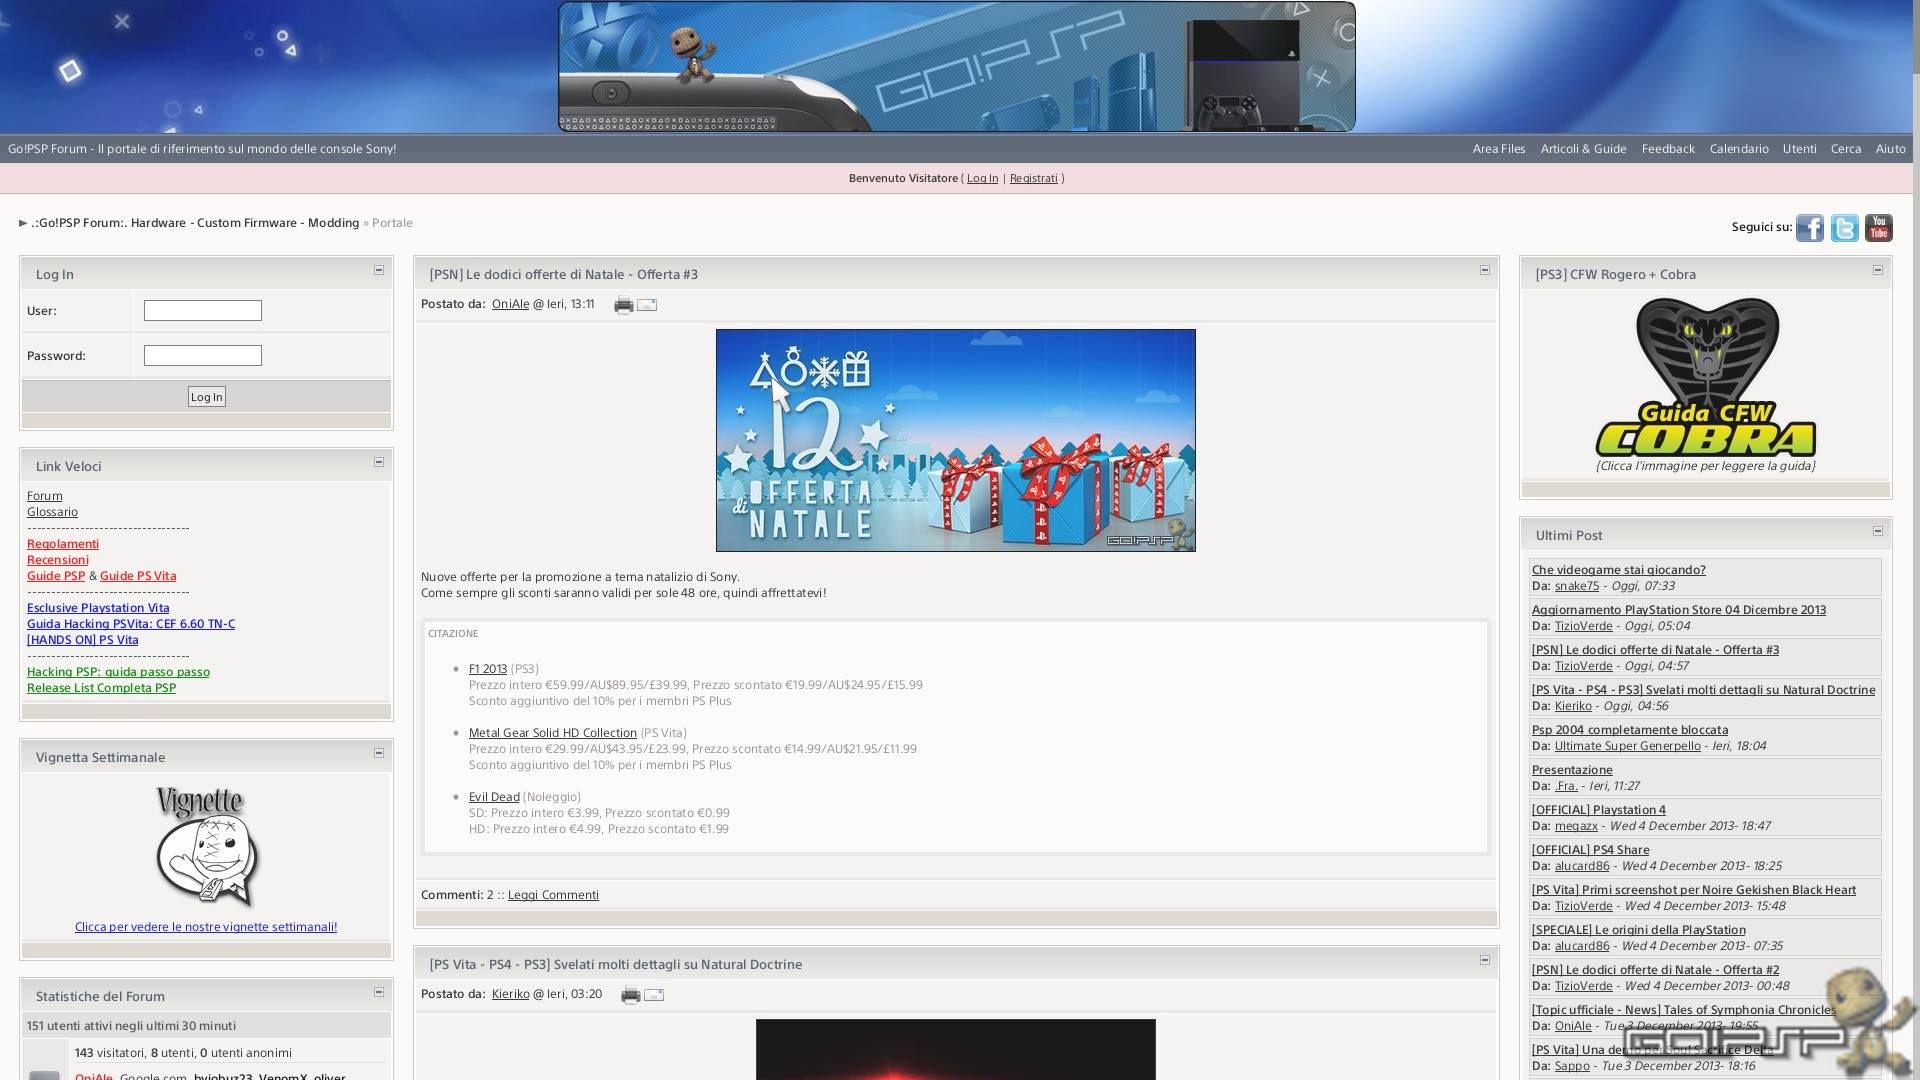
Task: Open [SPECIALE] Le origini della PlayStation post
Action: click(1639, 930)
